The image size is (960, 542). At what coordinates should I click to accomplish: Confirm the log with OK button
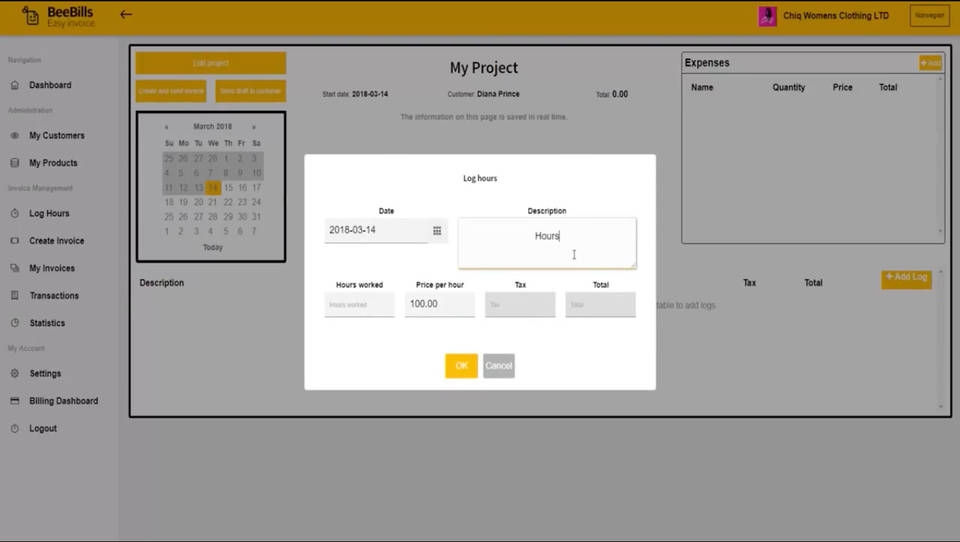[461, 366]
